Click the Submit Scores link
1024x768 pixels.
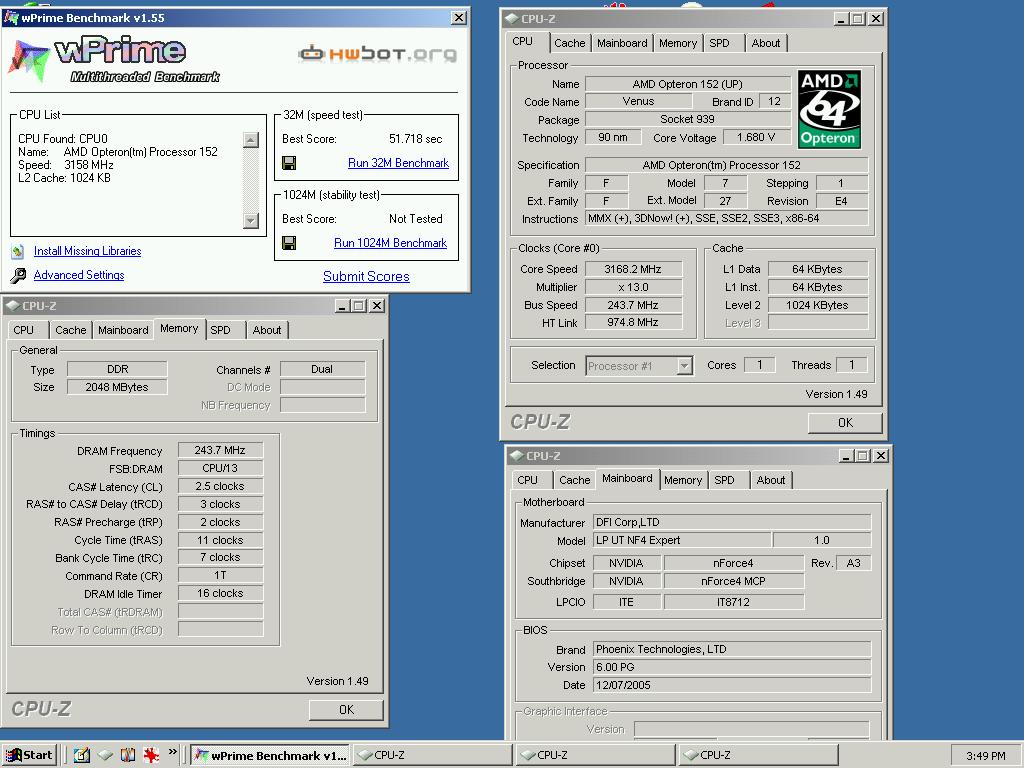[x=366, y=276]
